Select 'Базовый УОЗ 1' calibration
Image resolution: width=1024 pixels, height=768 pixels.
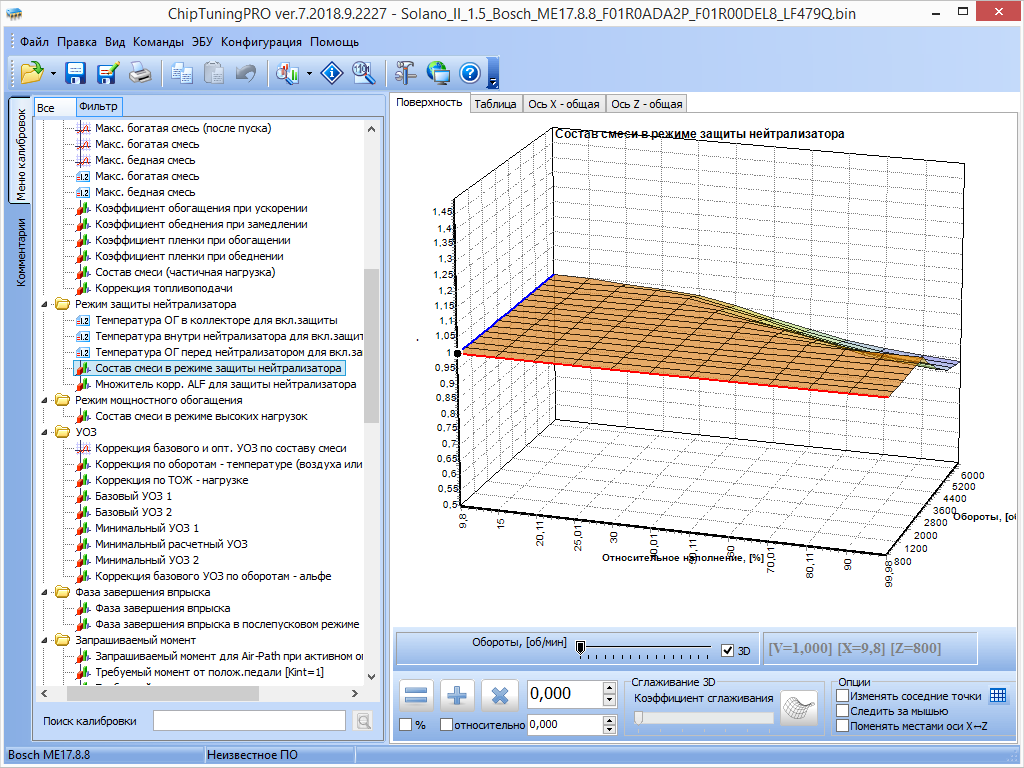[133, 496]
